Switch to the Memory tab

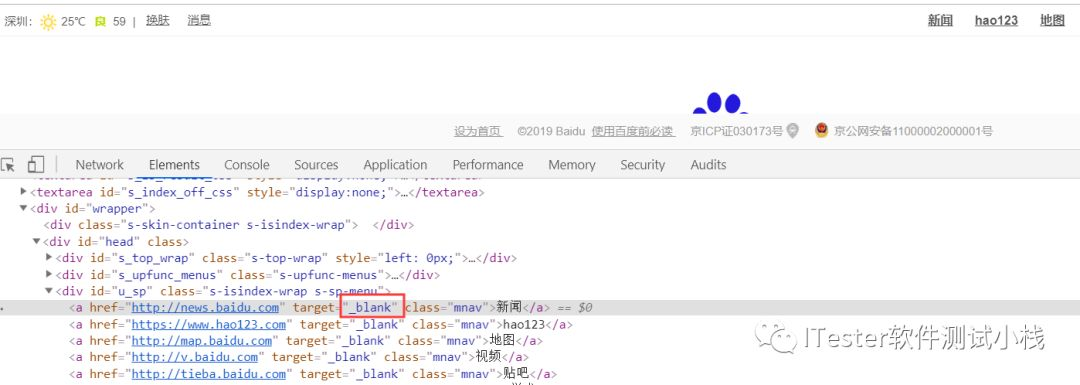coord(572,165)
